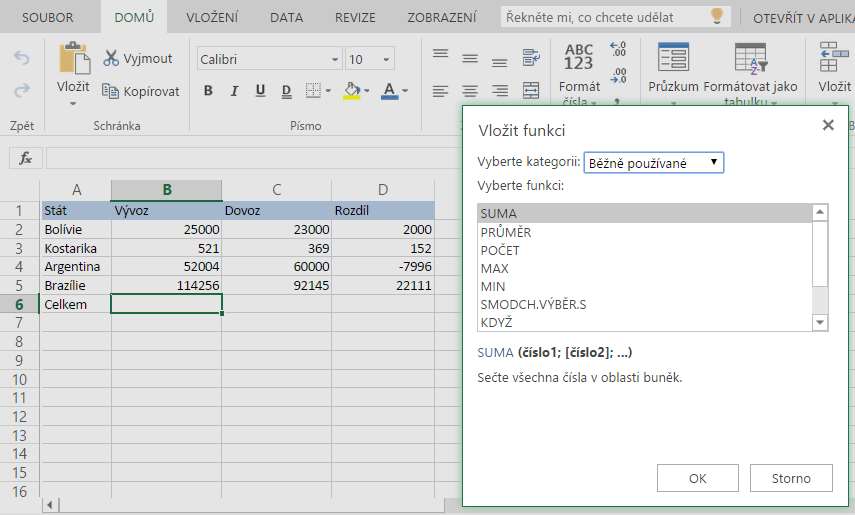Click the SUMA syntax help link
The width and height of the screenshot is (855, 515).
(x=495, y=352)
